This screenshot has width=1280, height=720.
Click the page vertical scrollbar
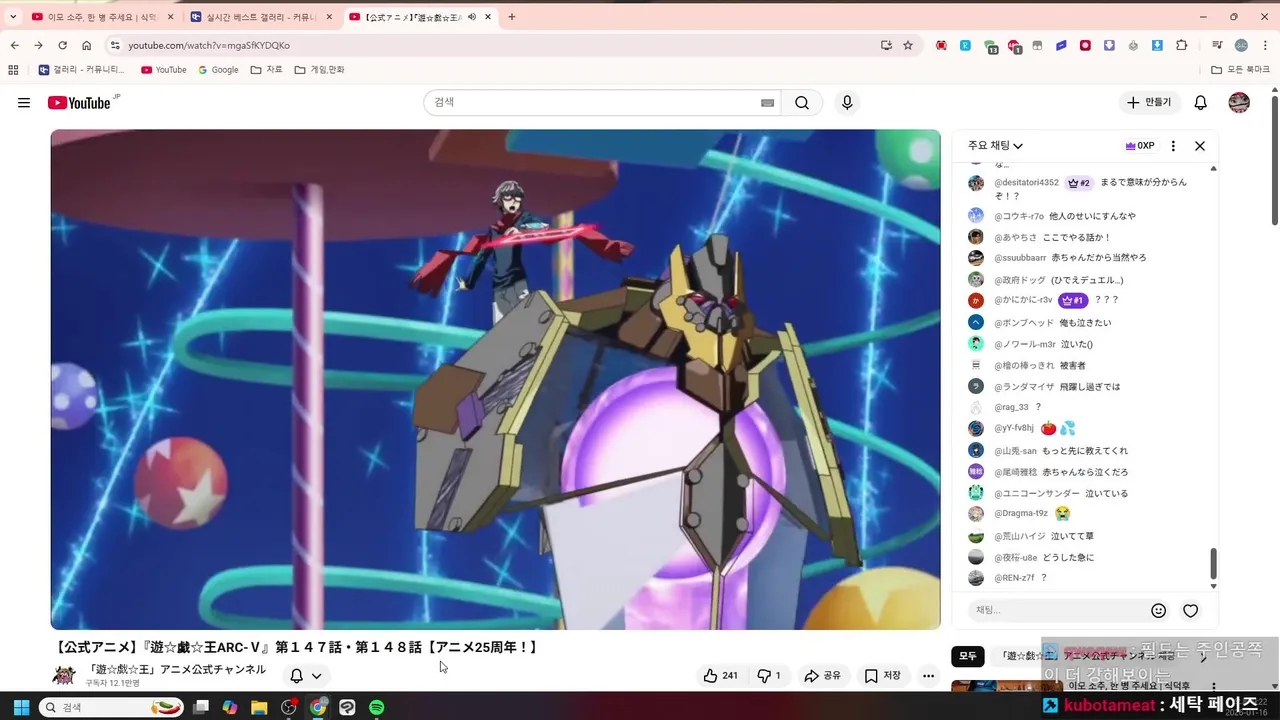pyautogui.click(x=1275, y=158)
